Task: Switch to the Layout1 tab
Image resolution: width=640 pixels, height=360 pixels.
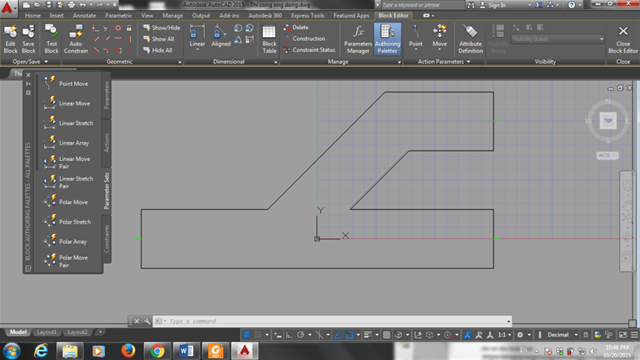Action: [x=47, y=332]
